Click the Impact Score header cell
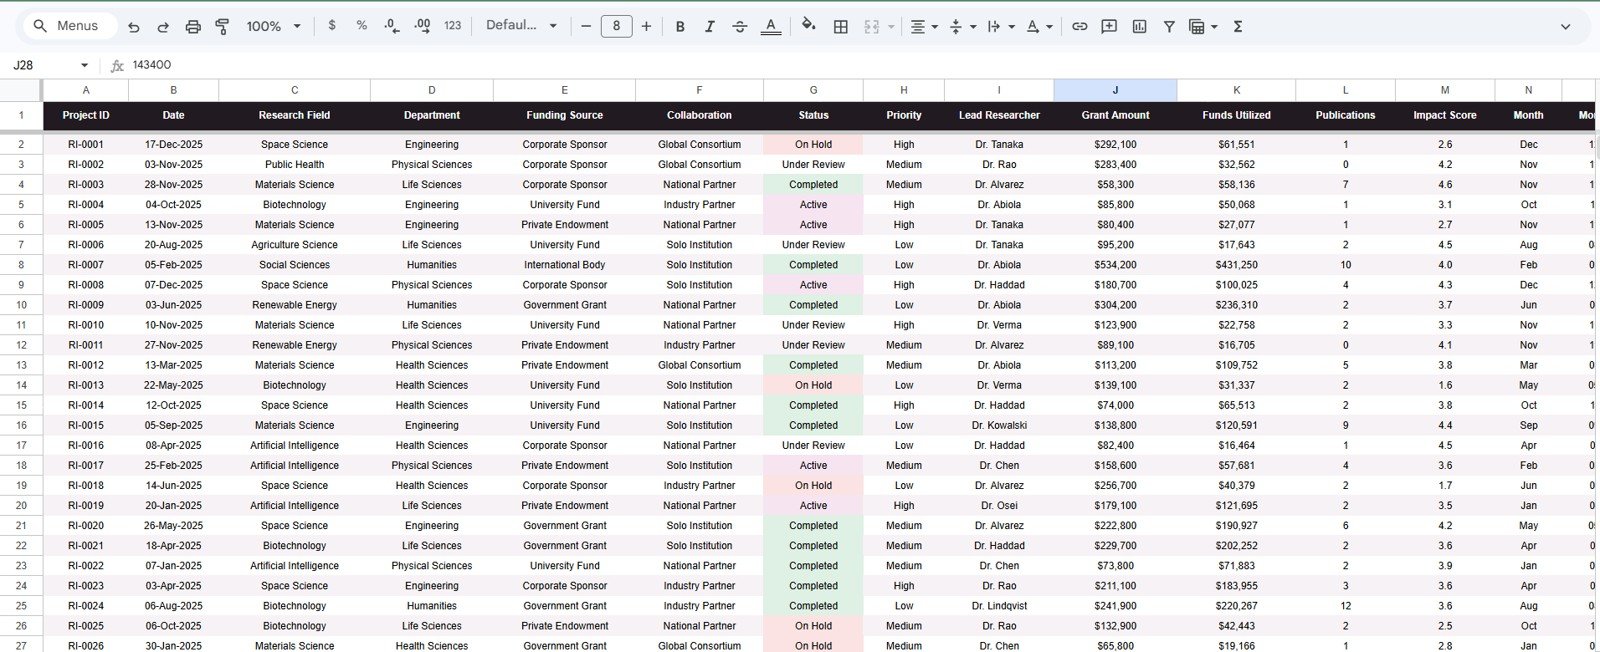 1444,115
